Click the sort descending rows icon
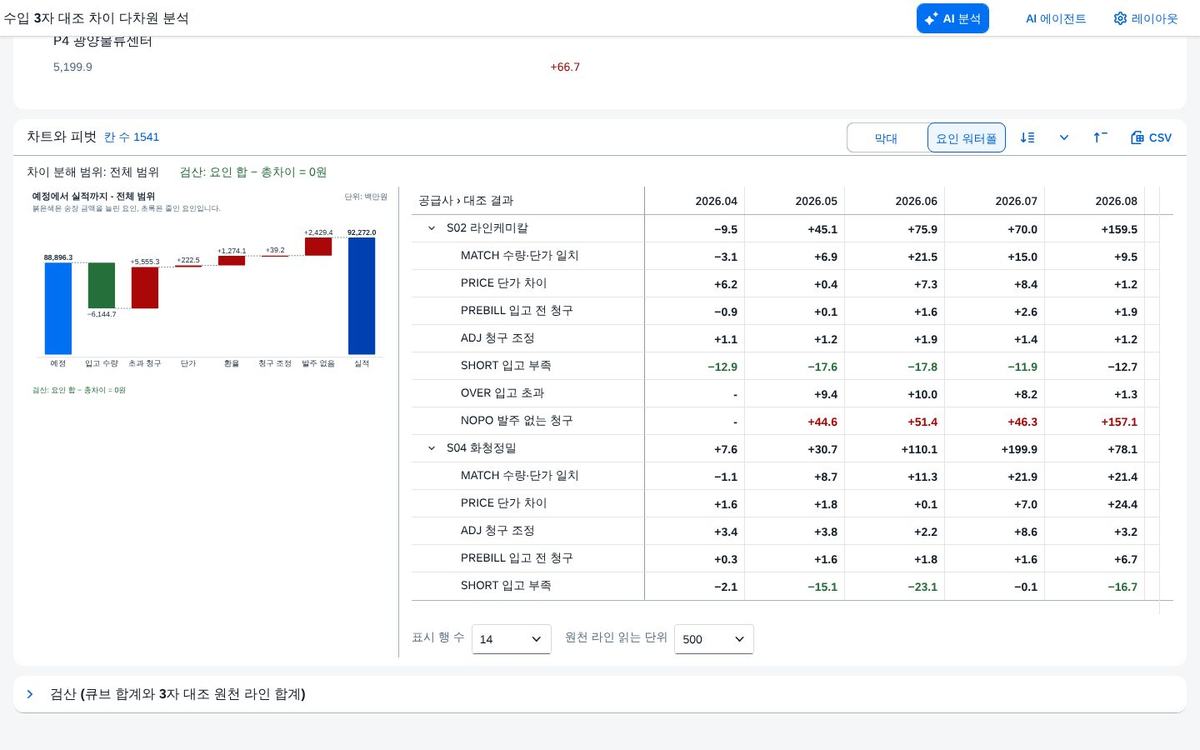Image resolution: width=1200 pixels, height=750 pixels. pyautogui.click(x=1027, y=138)
